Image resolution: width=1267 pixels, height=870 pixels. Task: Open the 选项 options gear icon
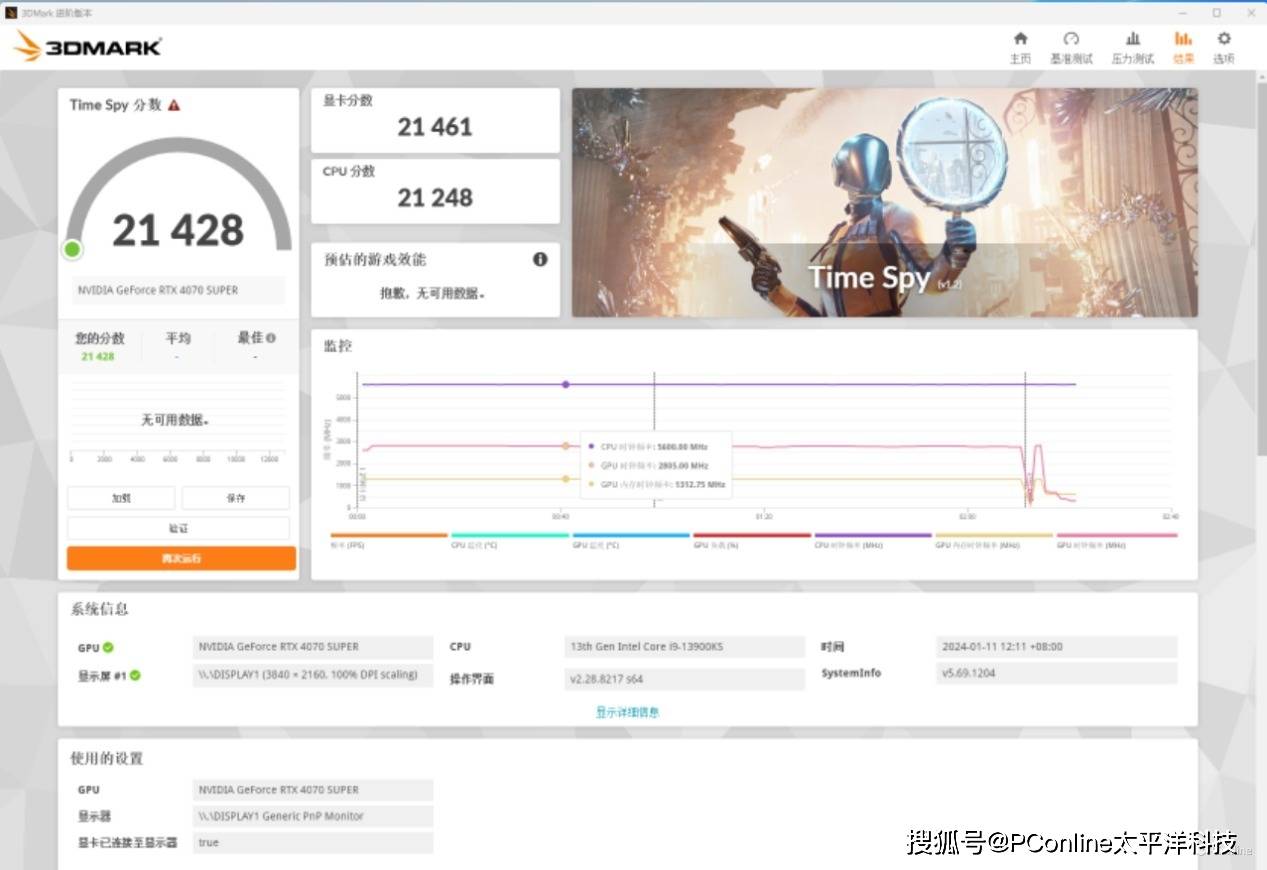pyautogui.click(x=1223, y=46)
